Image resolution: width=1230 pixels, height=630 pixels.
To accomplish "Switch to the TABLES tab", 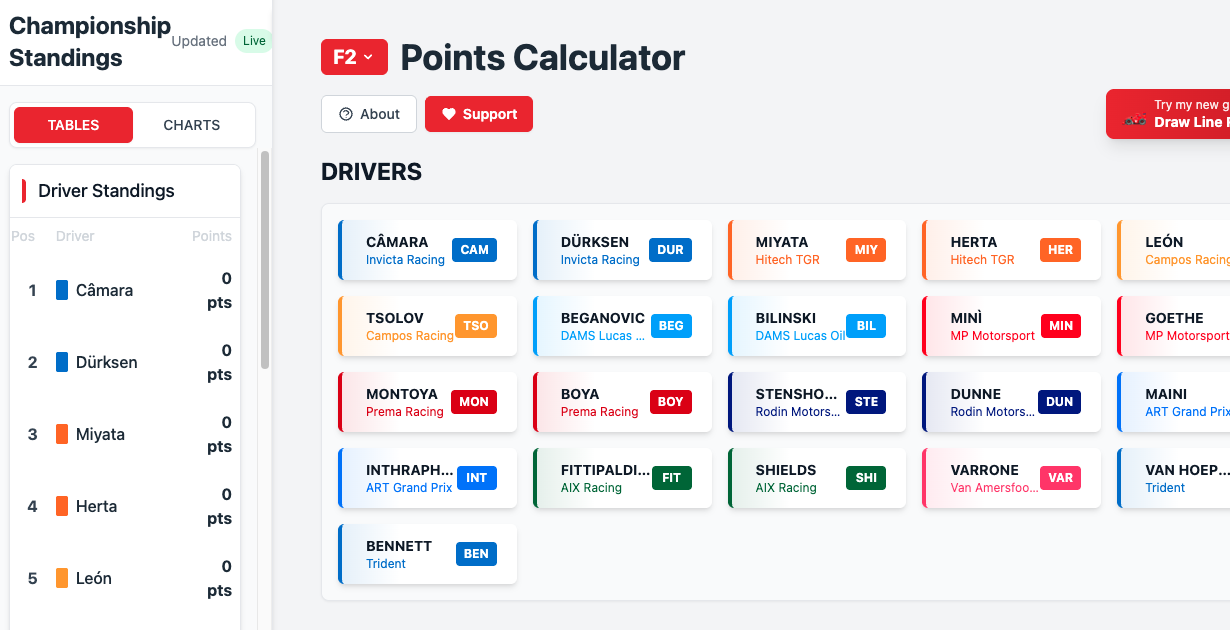I will (x=72, y=125).
